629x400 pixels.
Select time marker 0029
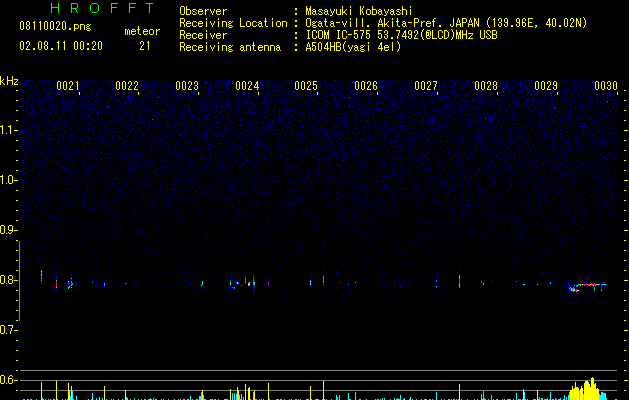tap(546, 86)
